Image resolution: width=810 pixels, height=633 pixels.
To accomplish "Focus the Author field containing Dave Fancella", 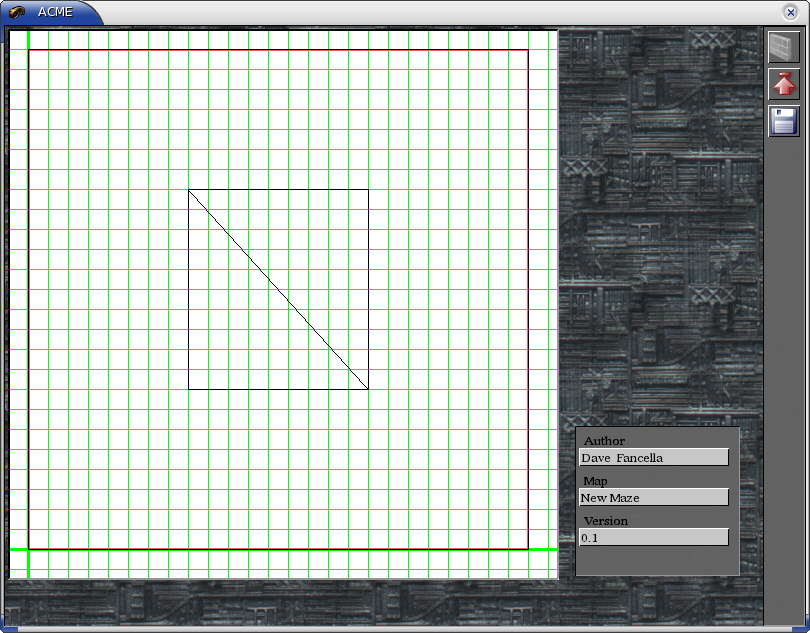I will (653, 458).
